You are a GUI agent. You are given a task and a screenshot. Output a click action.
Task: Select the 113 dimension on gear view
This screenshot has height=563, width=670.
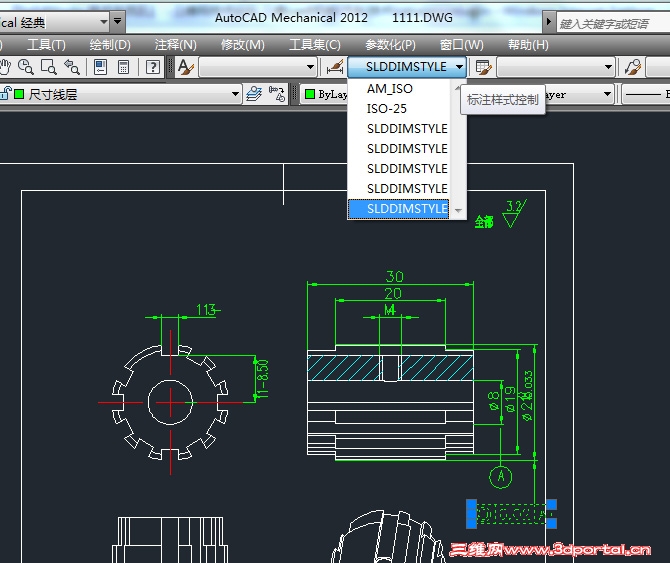pos(208,310)
